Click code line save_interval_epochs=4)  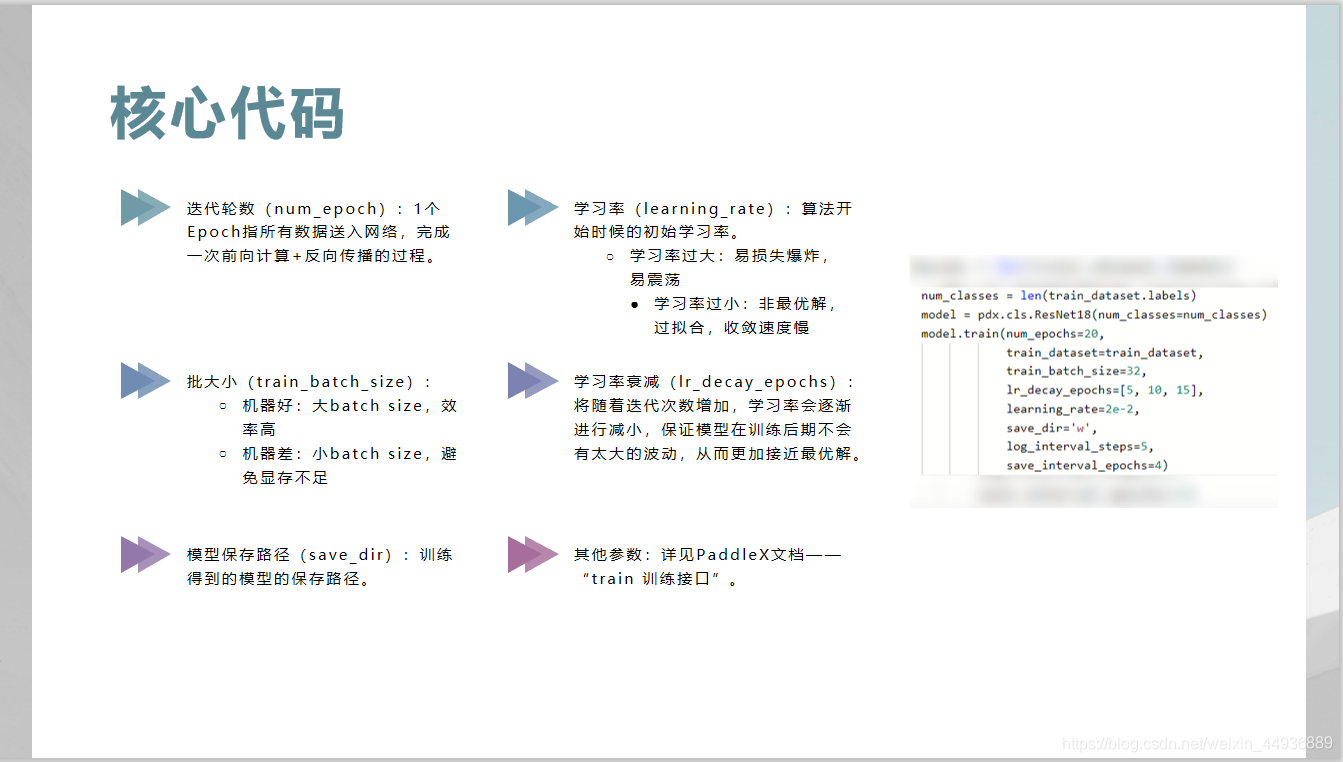(x=1087, y=466)
